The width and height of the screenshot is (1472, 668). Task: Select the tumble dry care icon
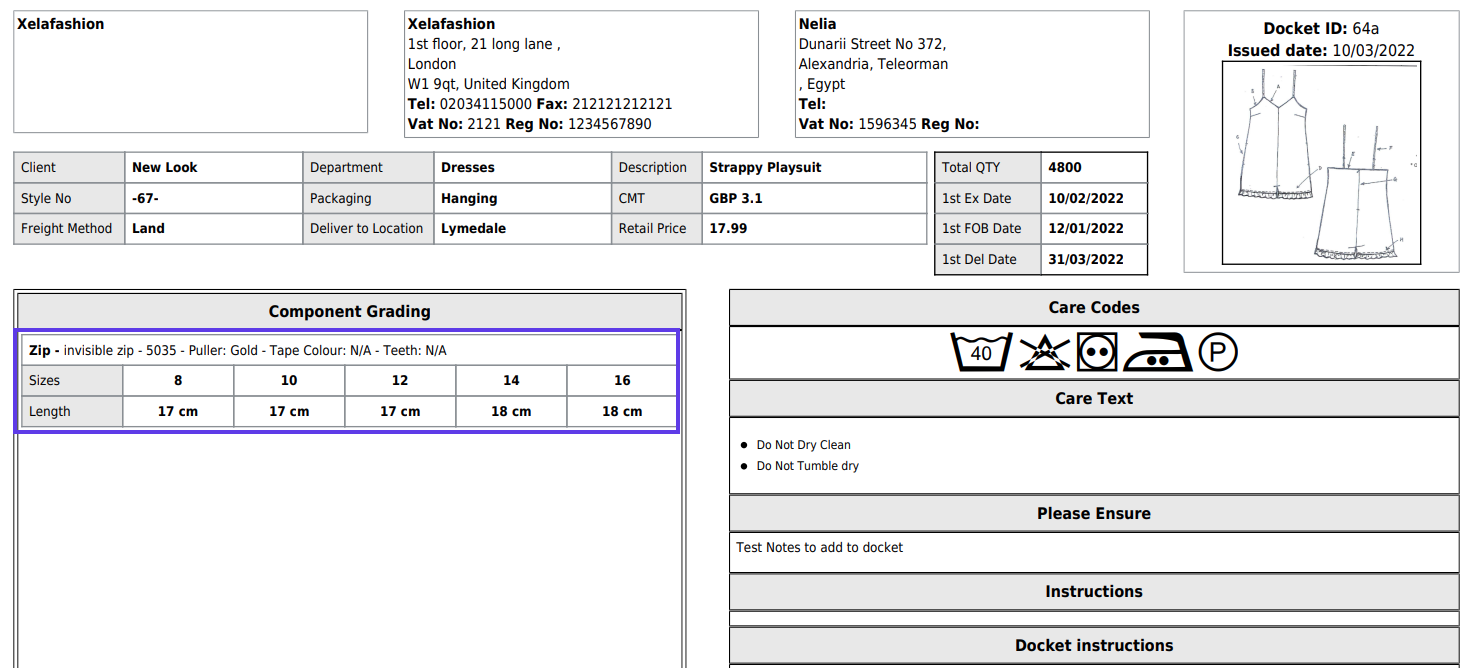tap(1097, 351)
